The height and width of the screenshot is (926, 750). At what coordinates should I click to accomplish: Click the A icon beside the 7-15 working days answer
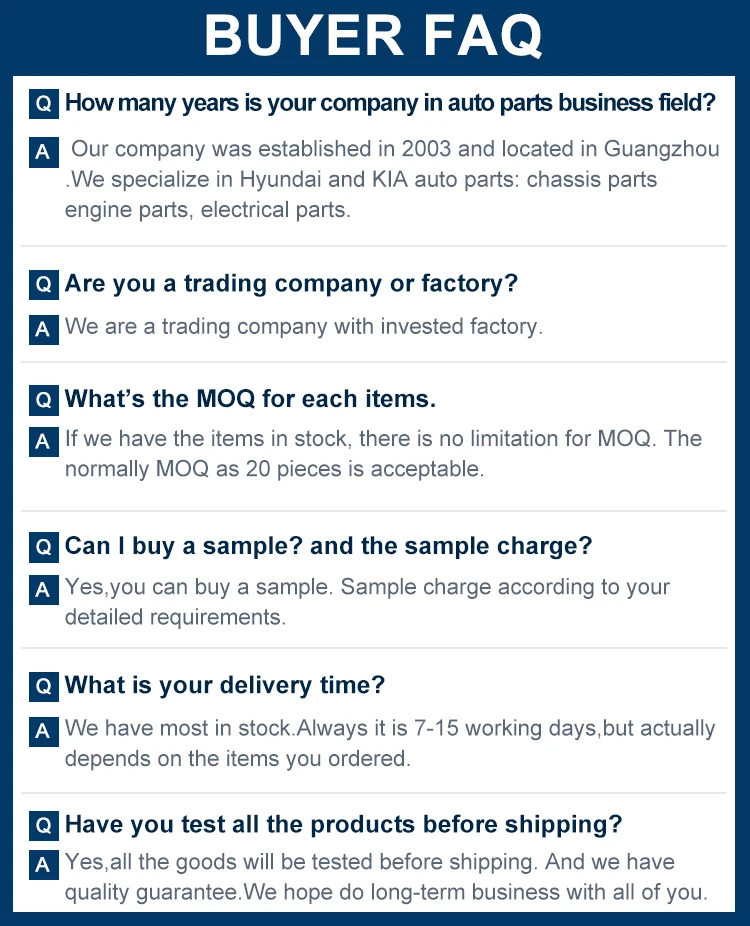44,731
